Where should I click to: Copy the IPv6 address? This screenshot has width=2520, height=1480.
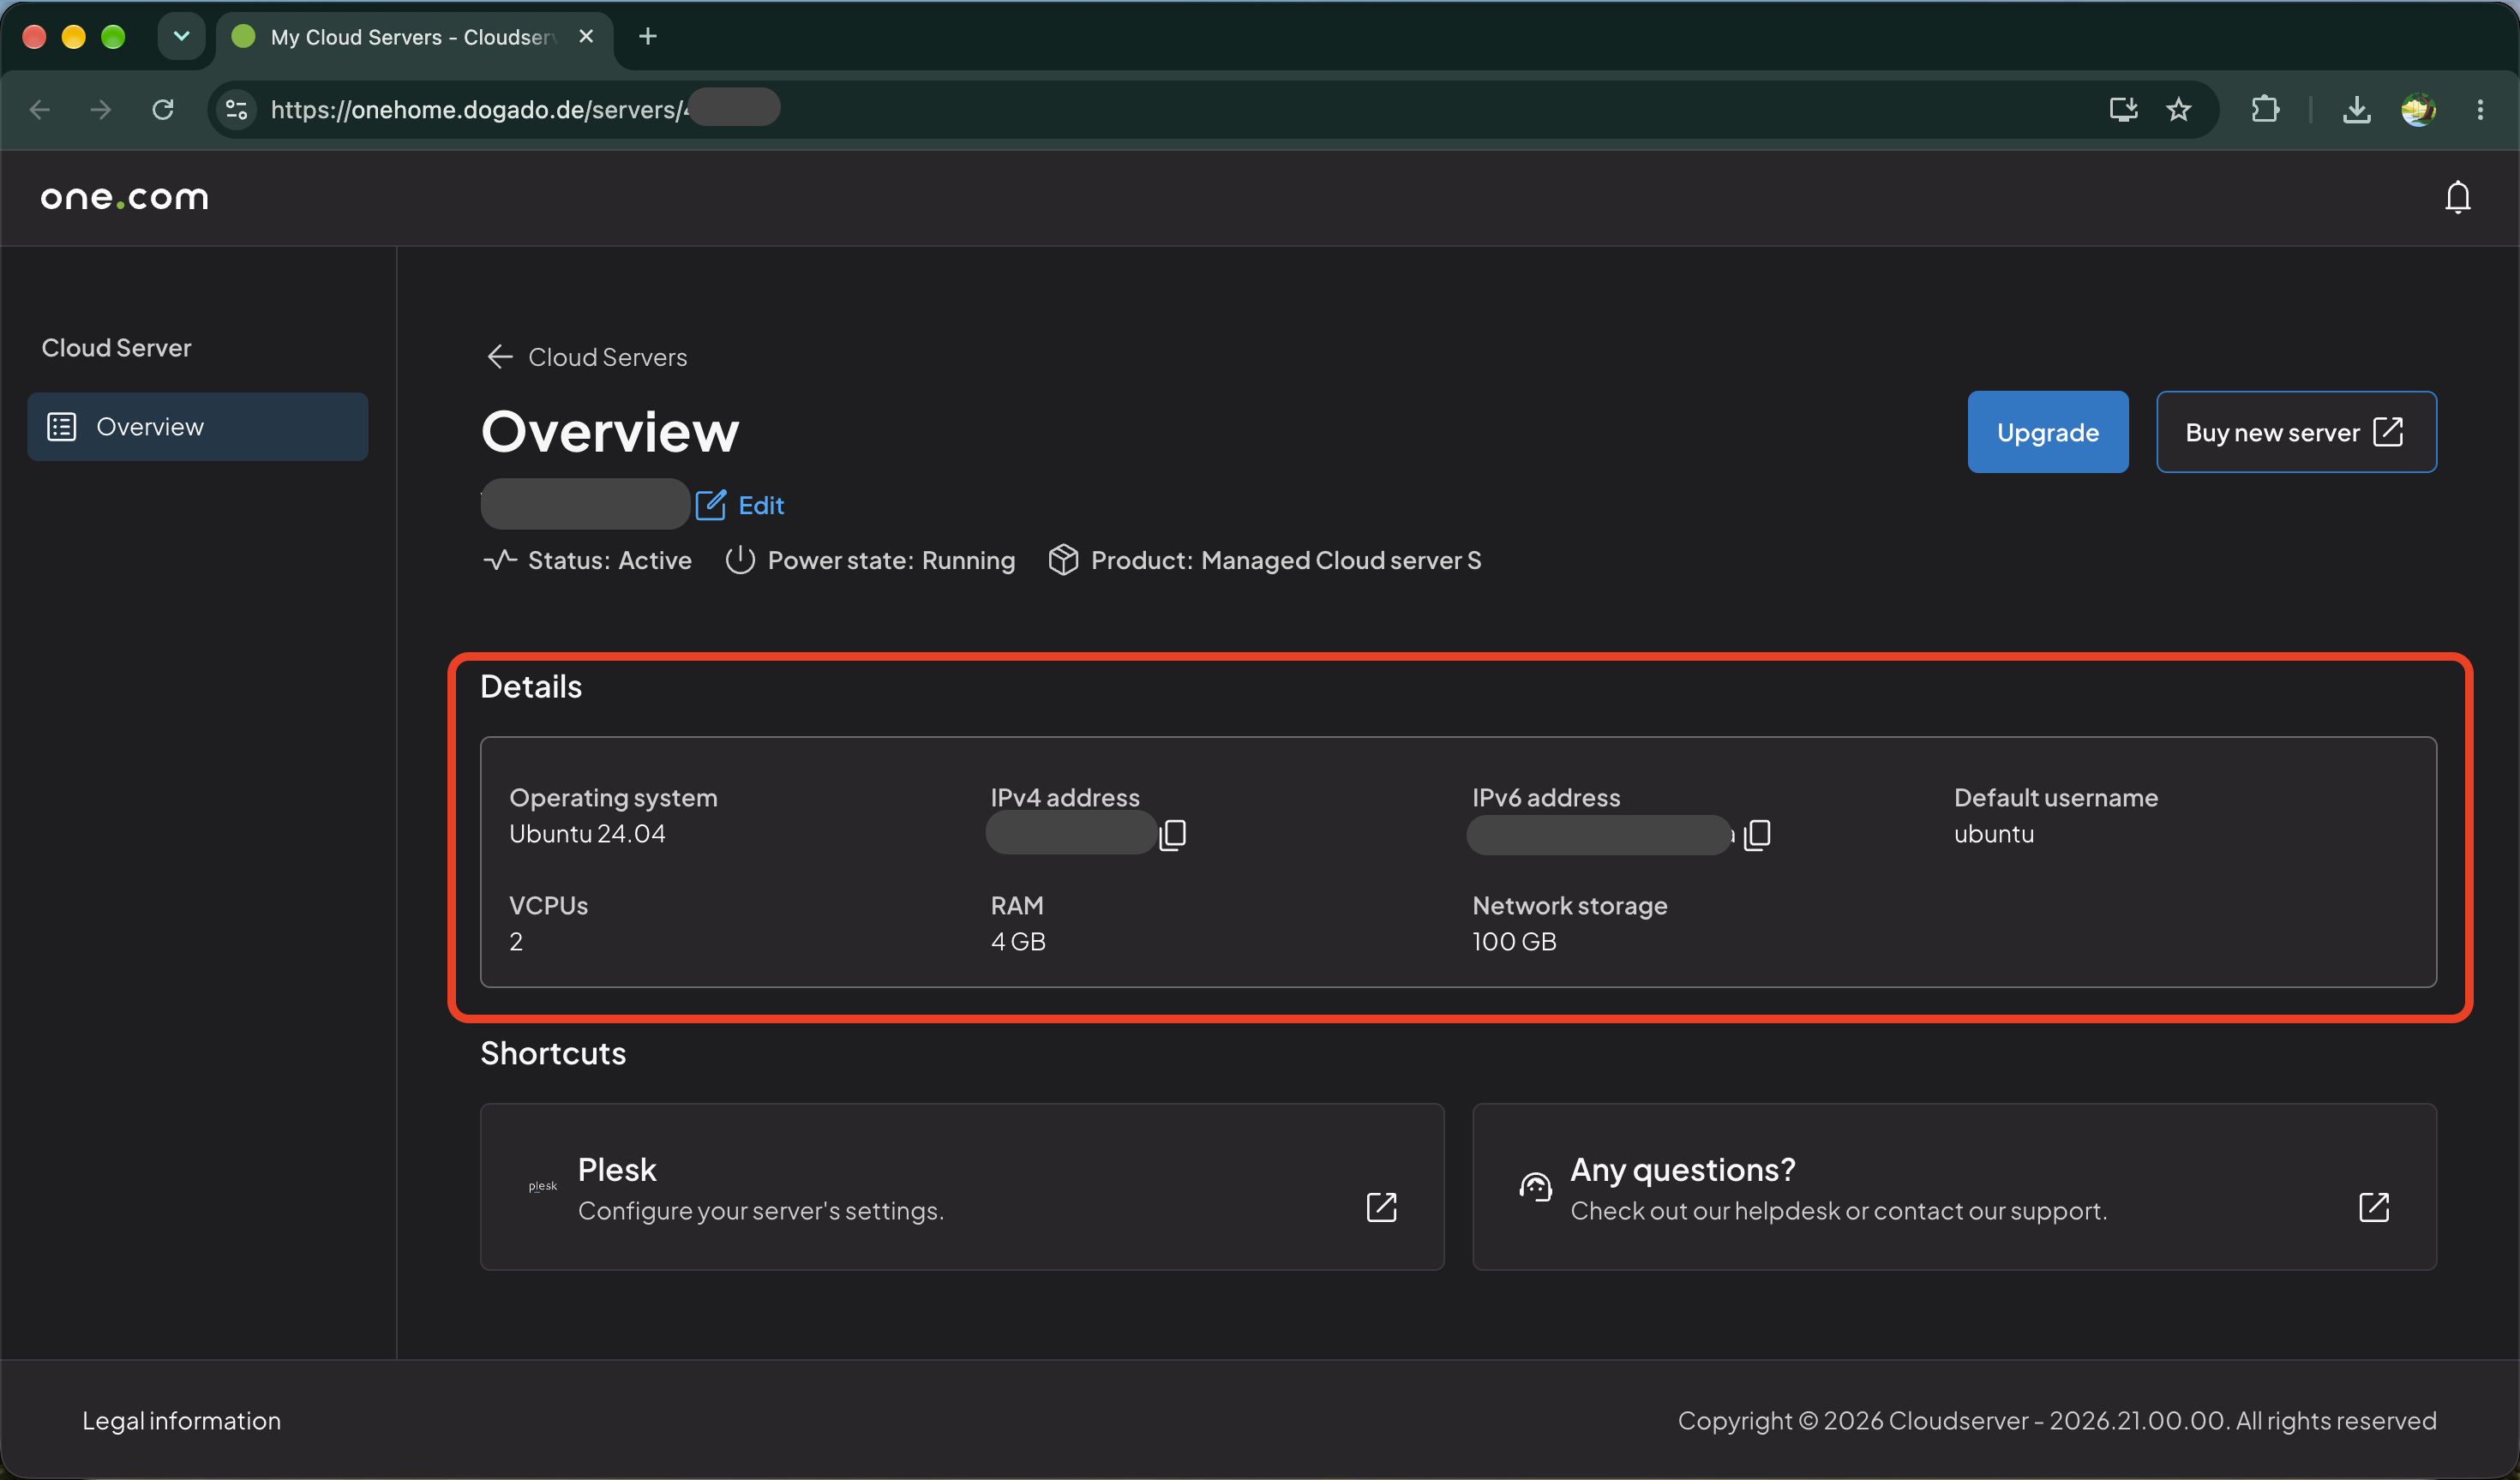click(1757, 833)
